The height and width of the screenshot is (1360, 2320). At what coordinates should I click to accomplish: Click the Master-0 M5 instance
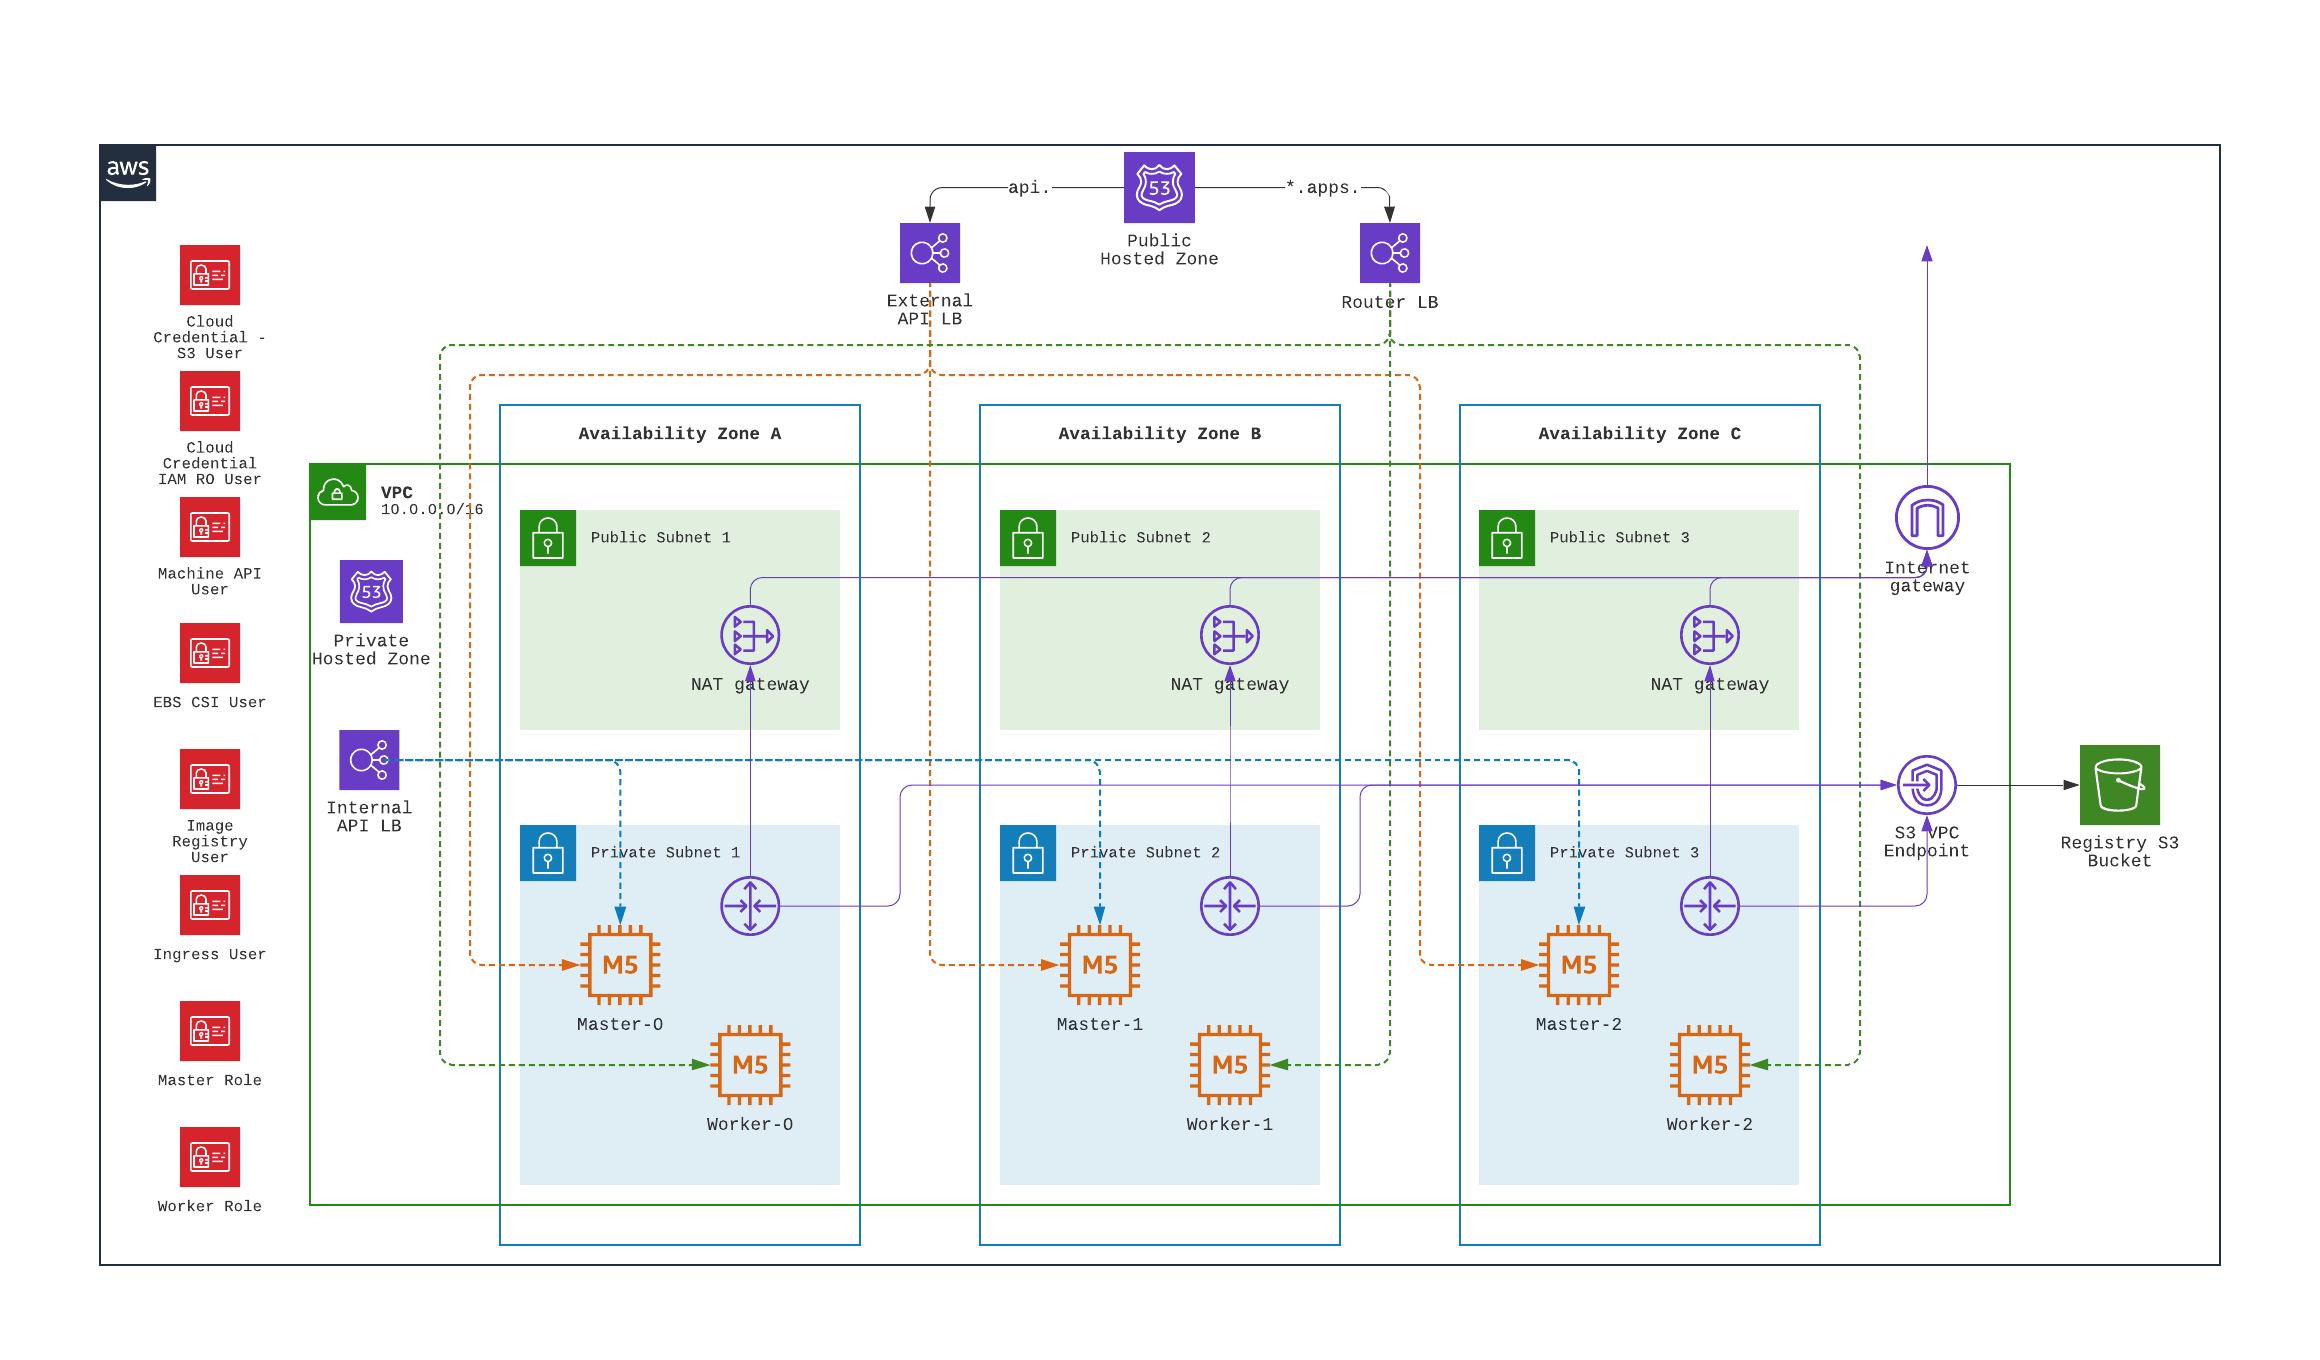click(x=620, y=965)
